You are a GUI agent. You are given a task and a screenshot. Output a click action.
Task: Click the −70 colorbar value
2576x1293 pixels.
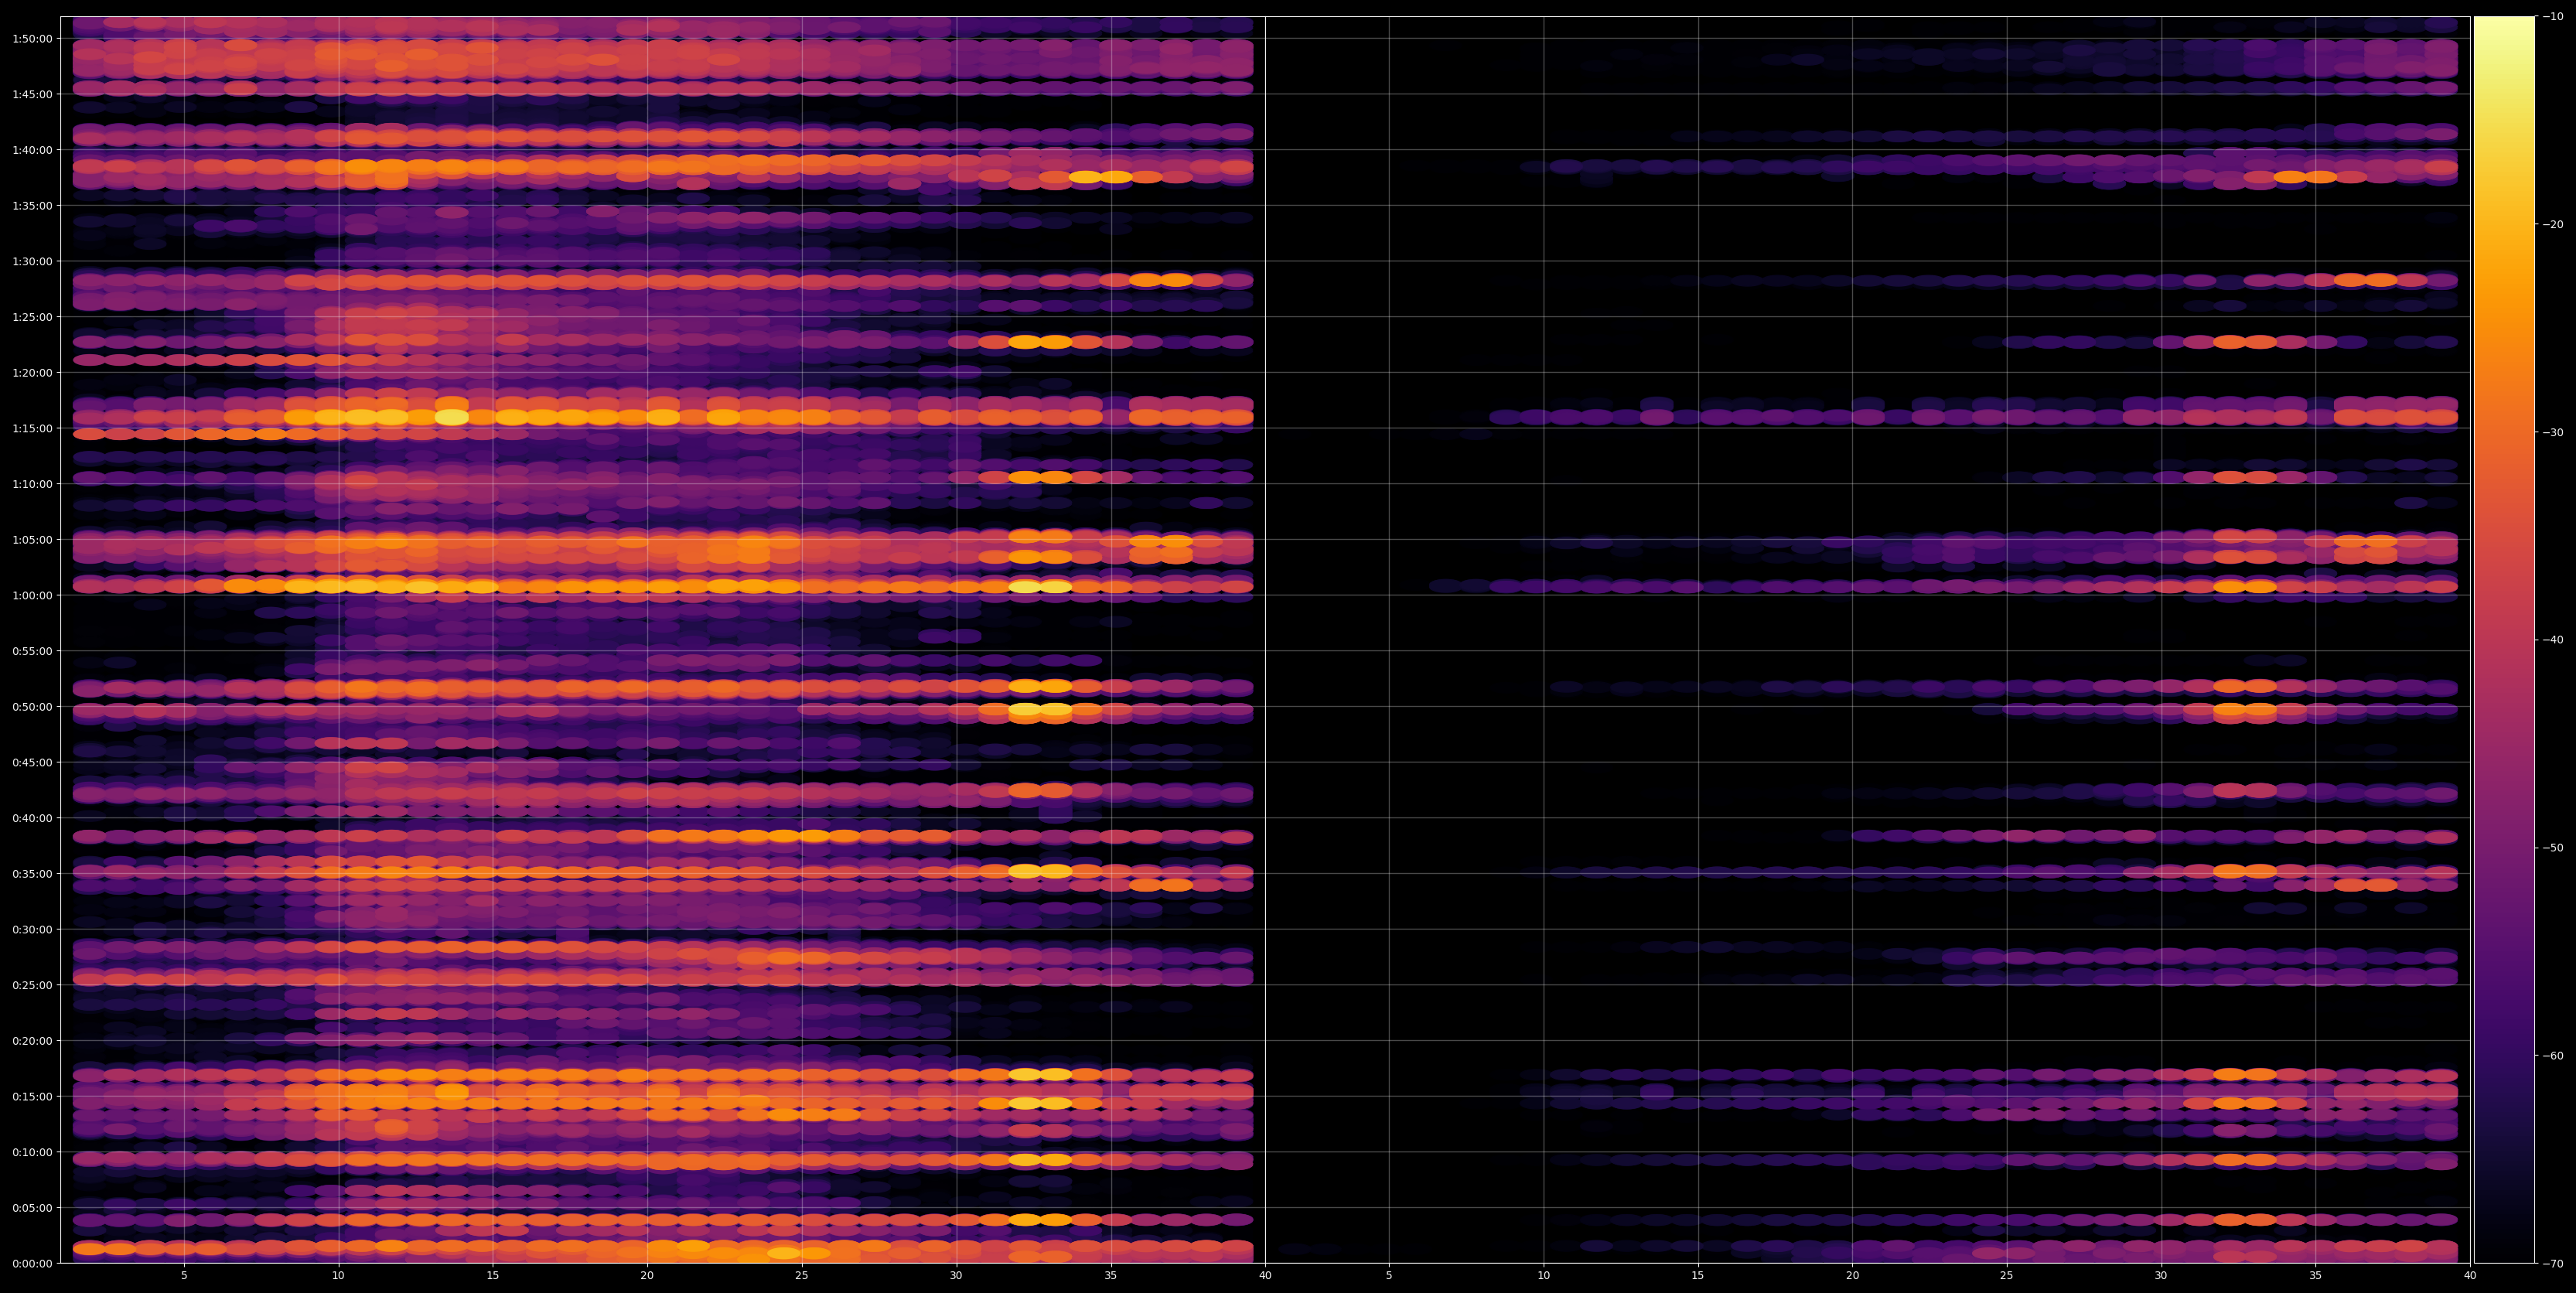tap(2553, 1263)
